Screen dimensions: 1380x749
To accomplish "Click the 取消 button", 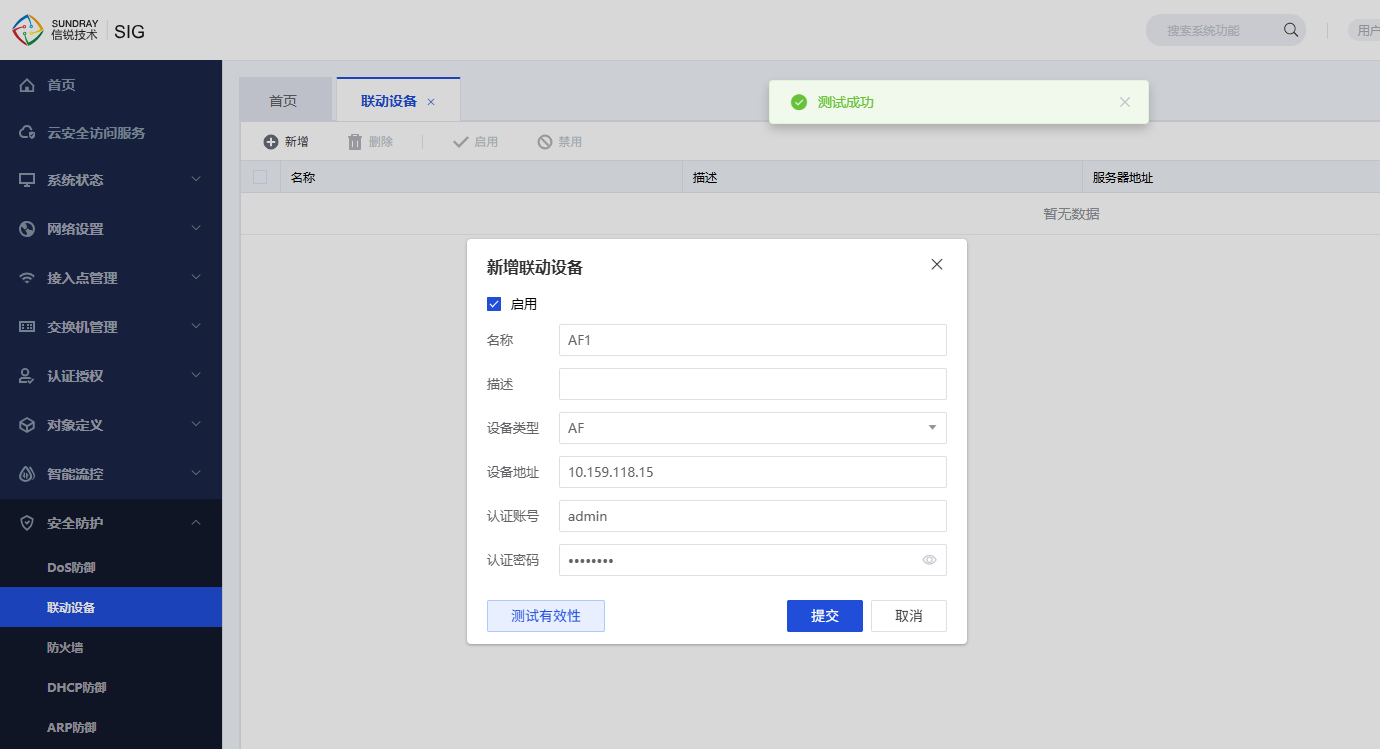I will [x=909, y=616].
